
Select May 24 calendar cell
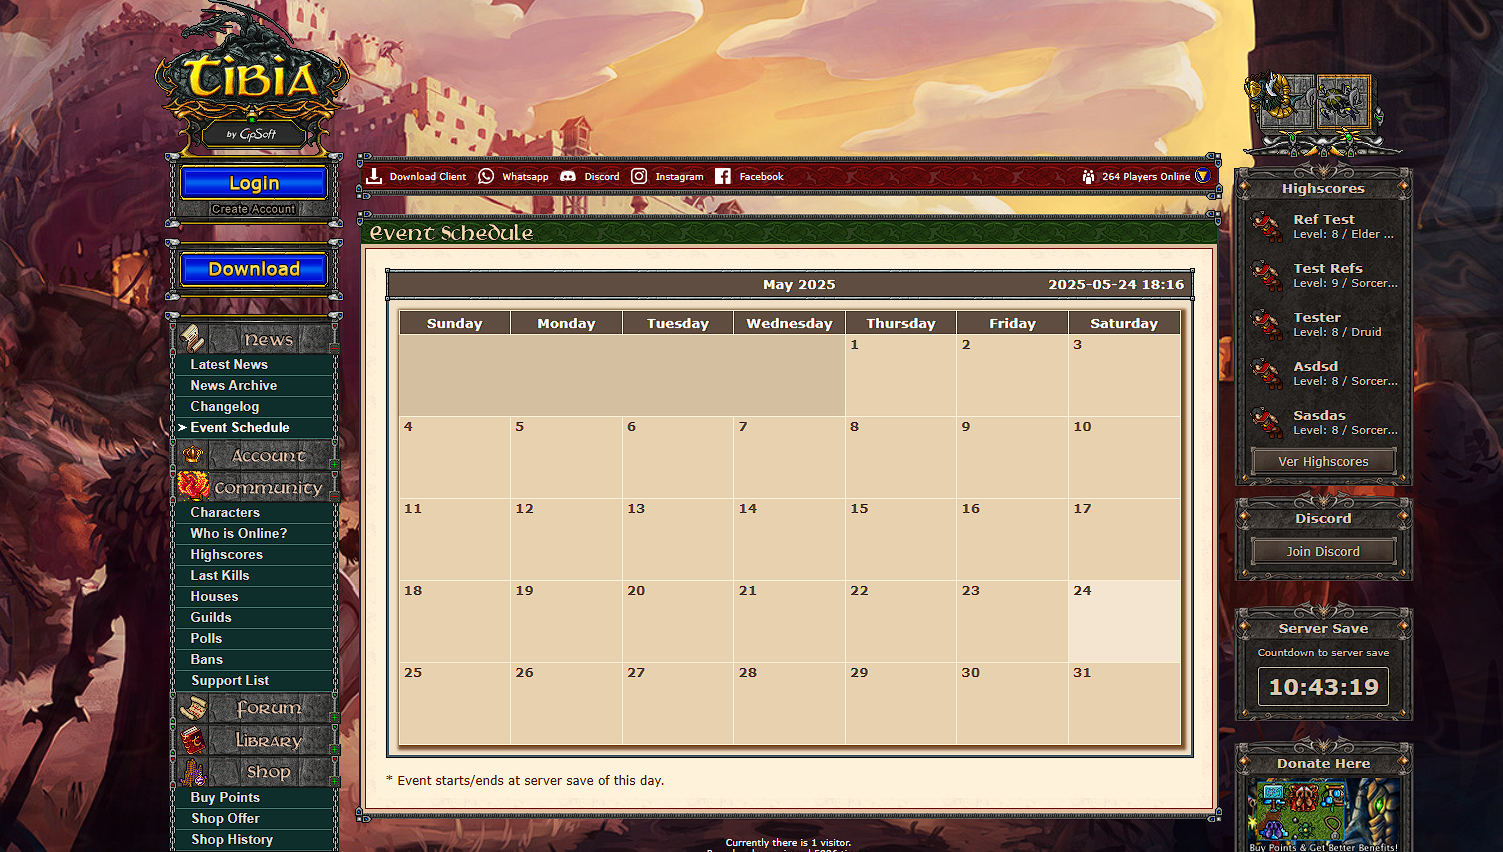(x=1124, y=621)
